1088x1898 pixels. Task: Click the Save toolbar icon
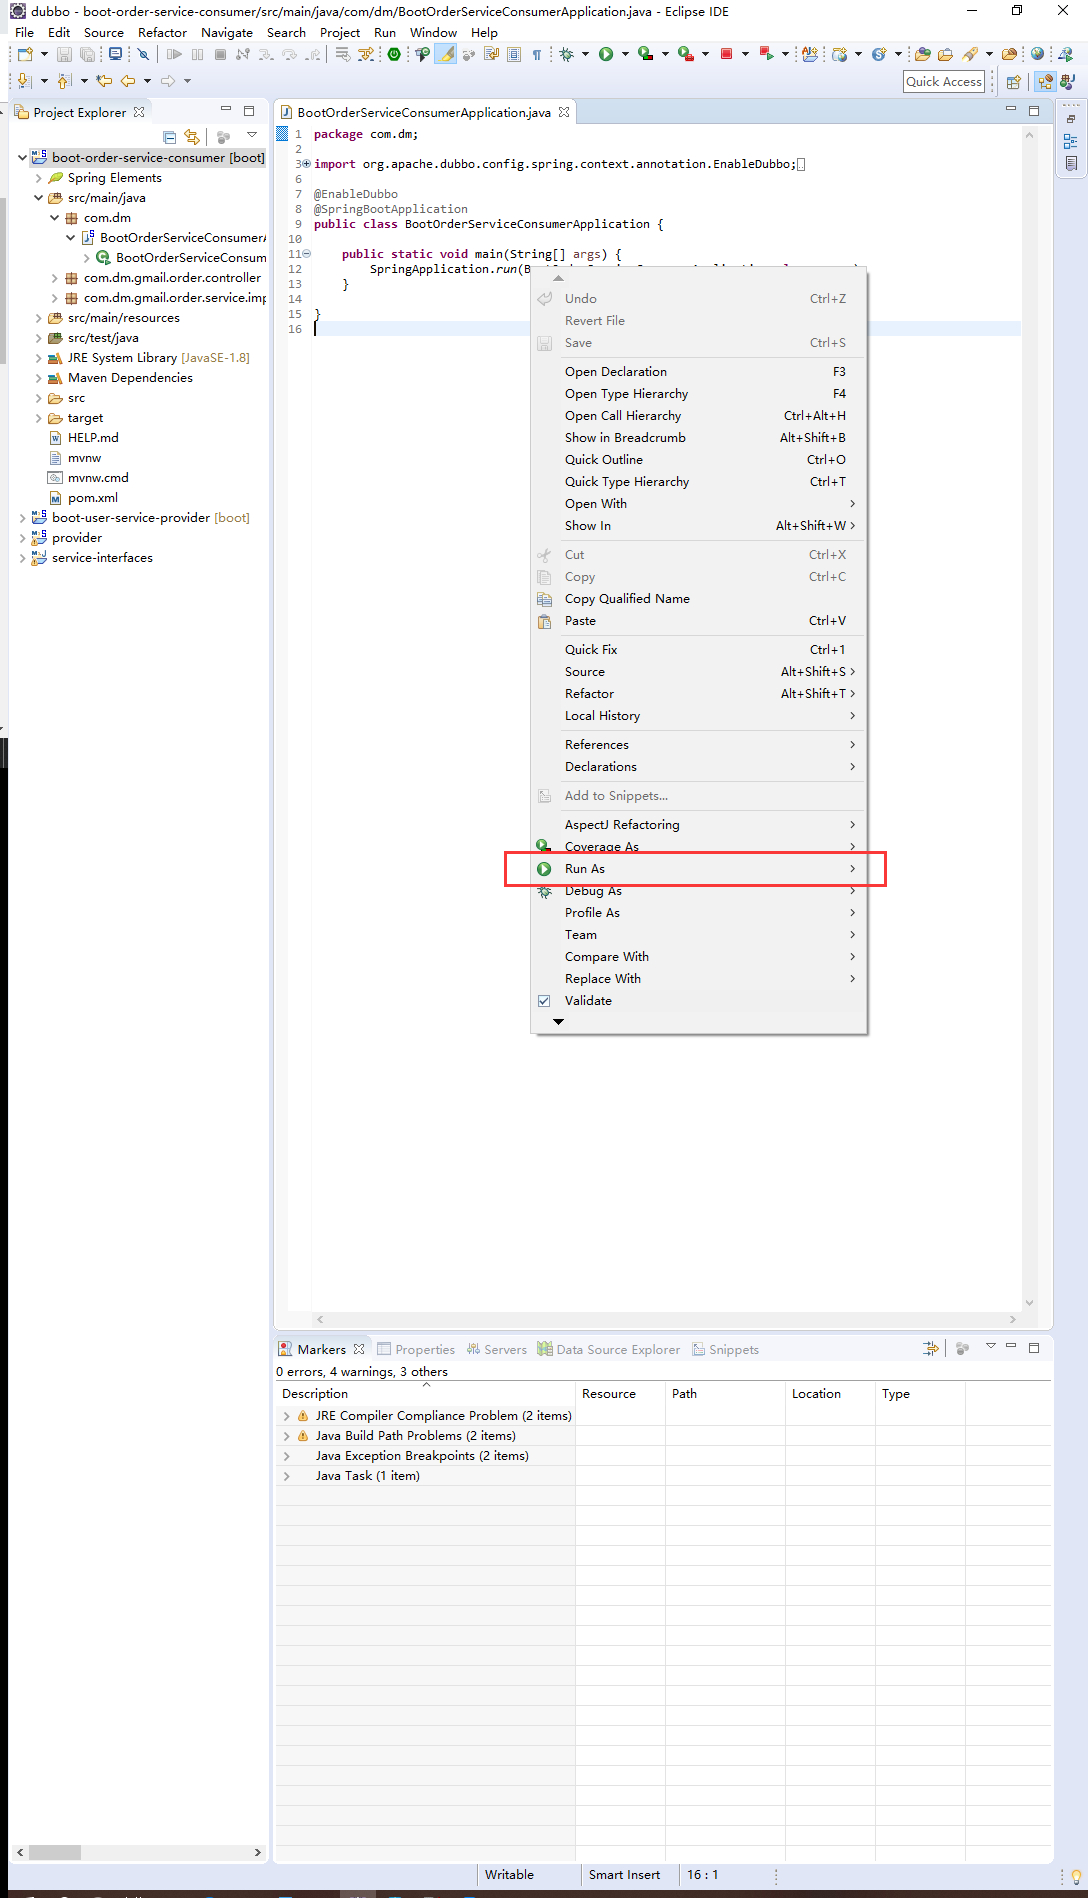tap(64, 54)
